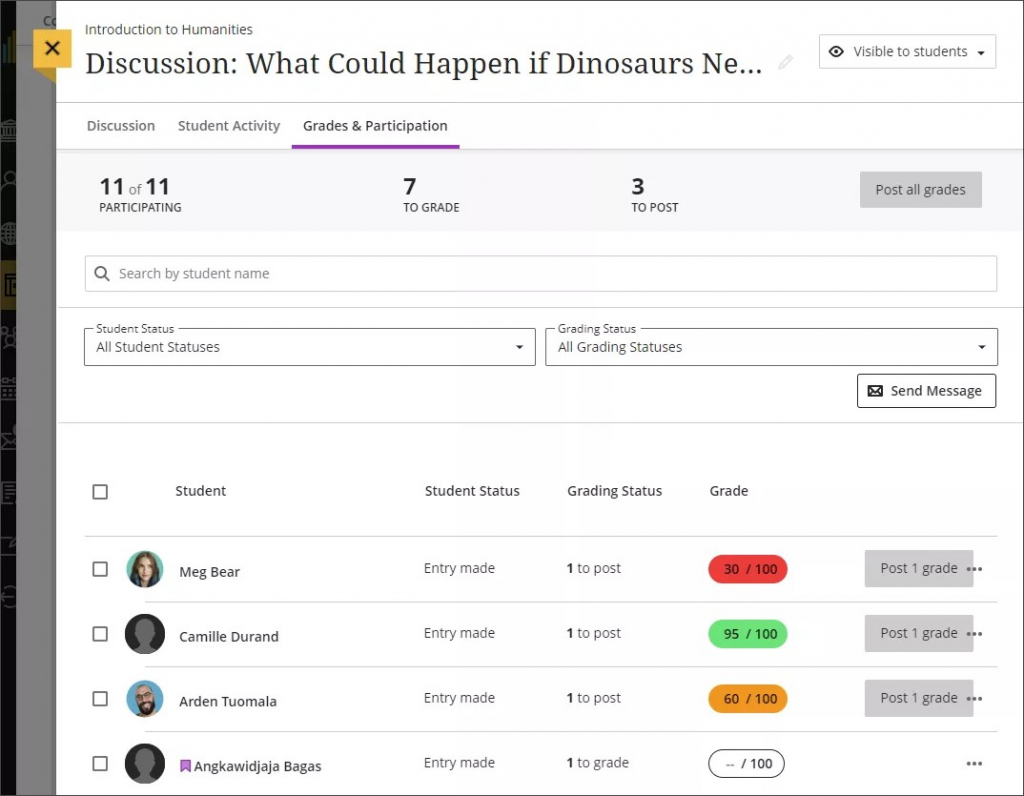Expand the Visible to students visibility dropdown
Viewport: 1024px width, 796px height.
pyautogui.click(x=980, y=51)
